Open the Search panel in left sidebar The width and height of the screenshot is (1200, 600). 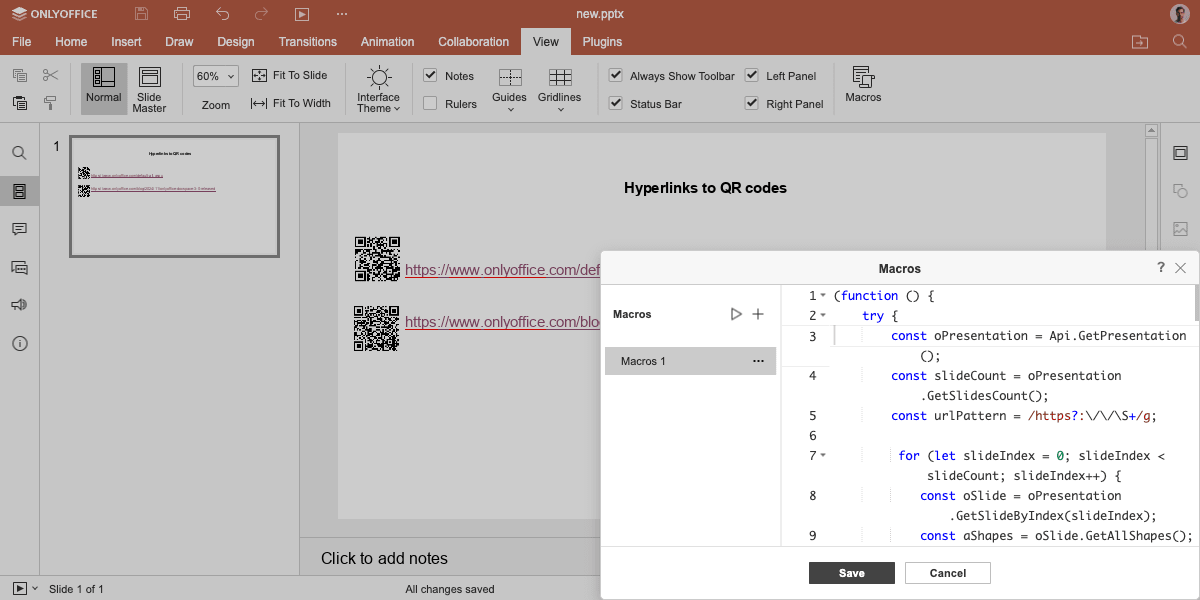coord(19,153)
